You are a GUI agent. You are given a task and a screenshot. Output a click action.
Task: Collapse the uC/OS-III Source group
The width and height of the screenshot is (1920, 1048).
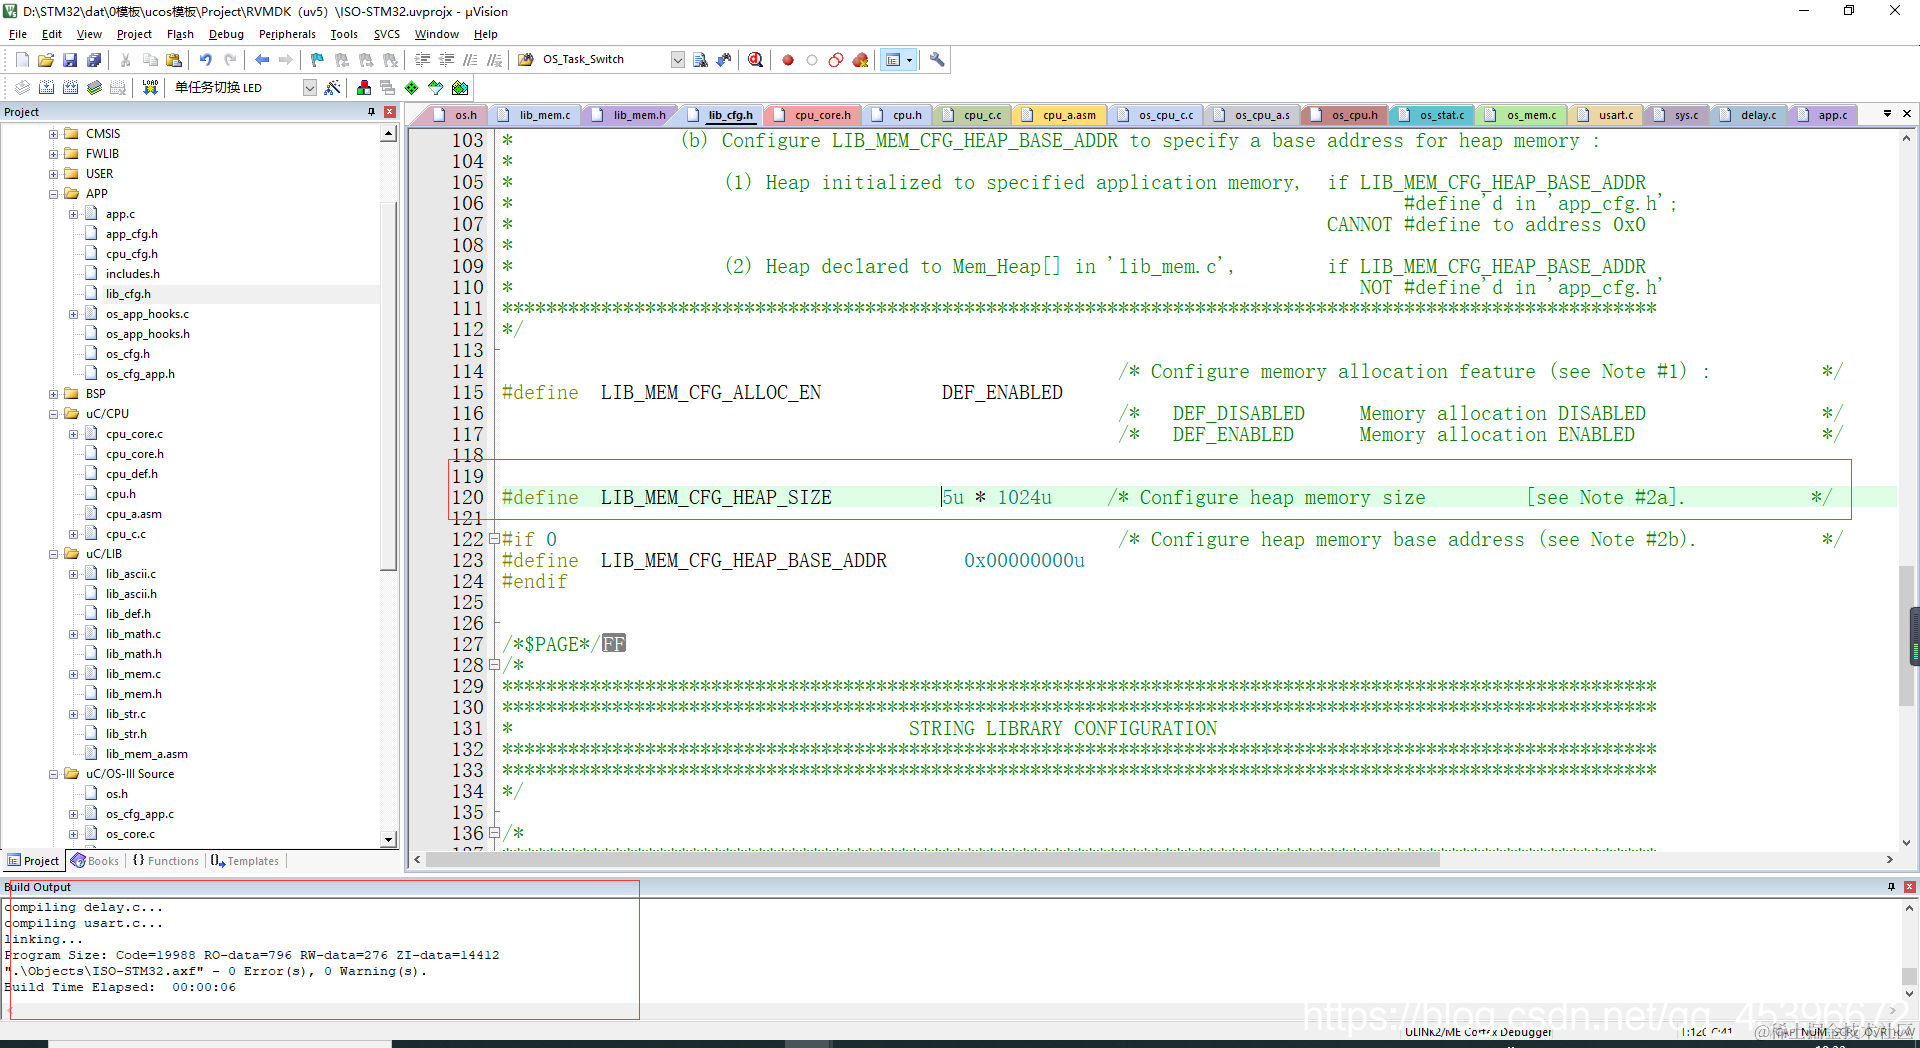[54, 774]
